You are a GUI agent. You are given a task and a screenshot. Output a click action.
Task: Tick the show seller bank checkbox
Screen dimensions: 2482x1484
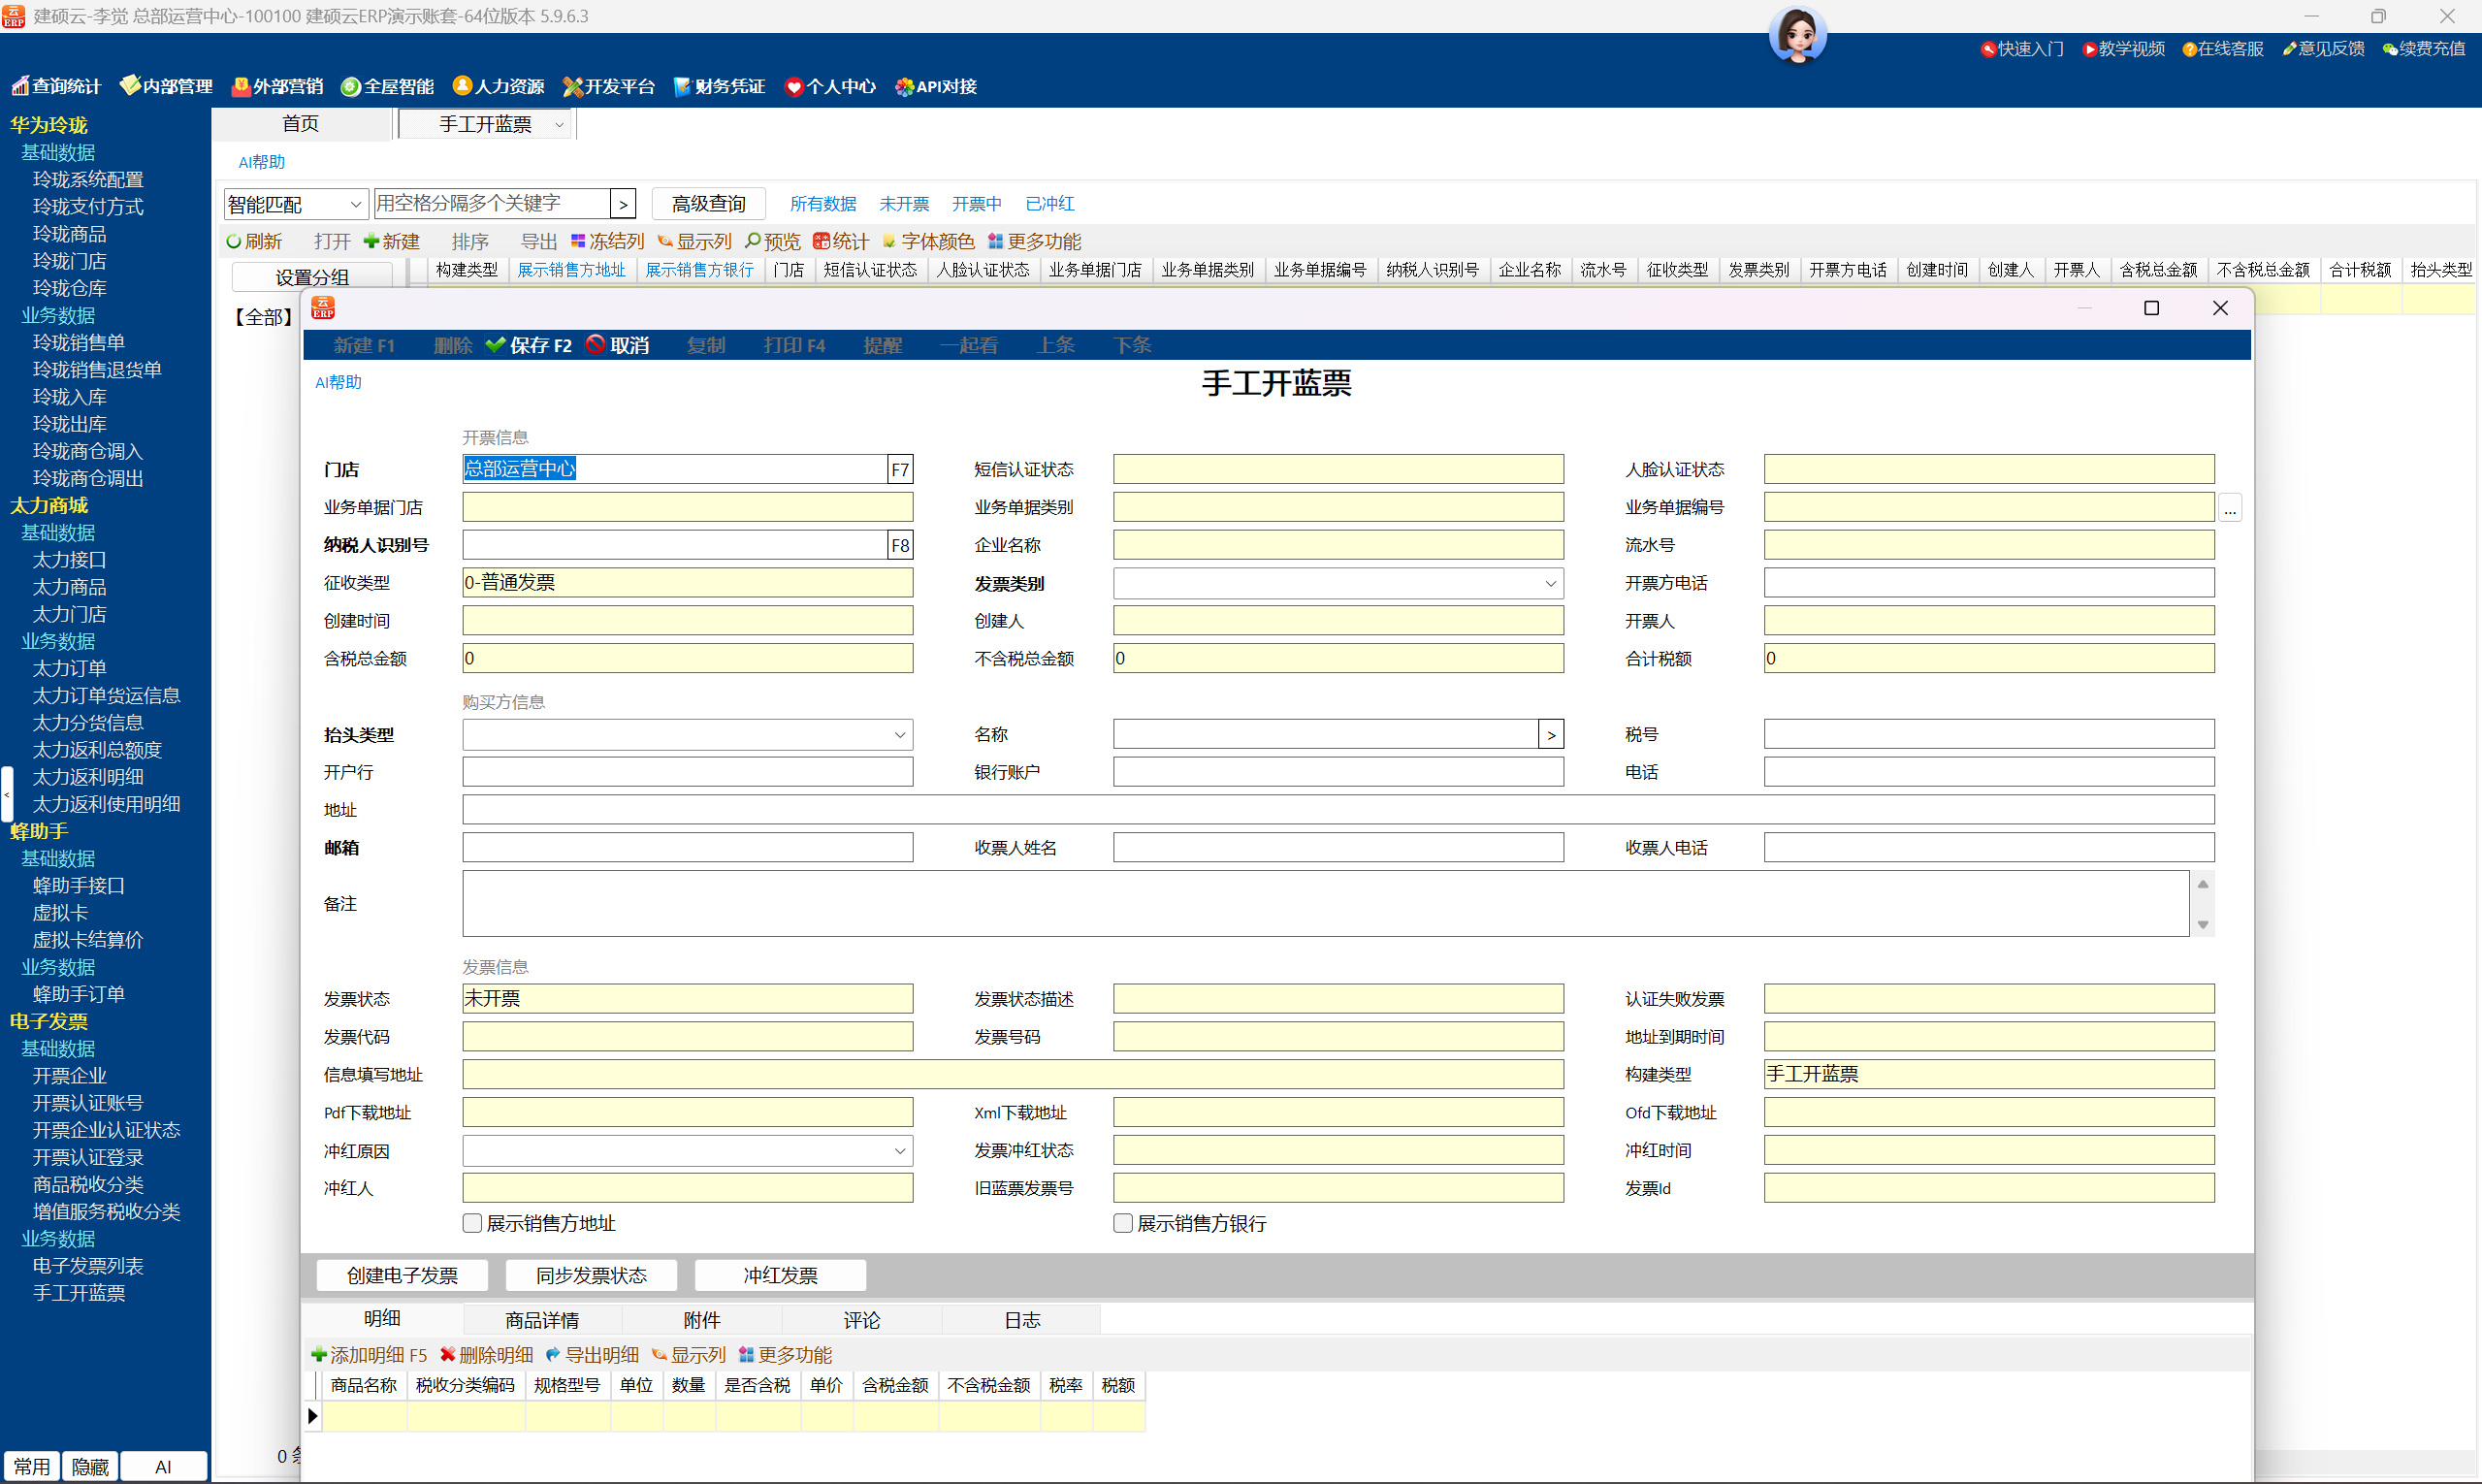1123,1223
